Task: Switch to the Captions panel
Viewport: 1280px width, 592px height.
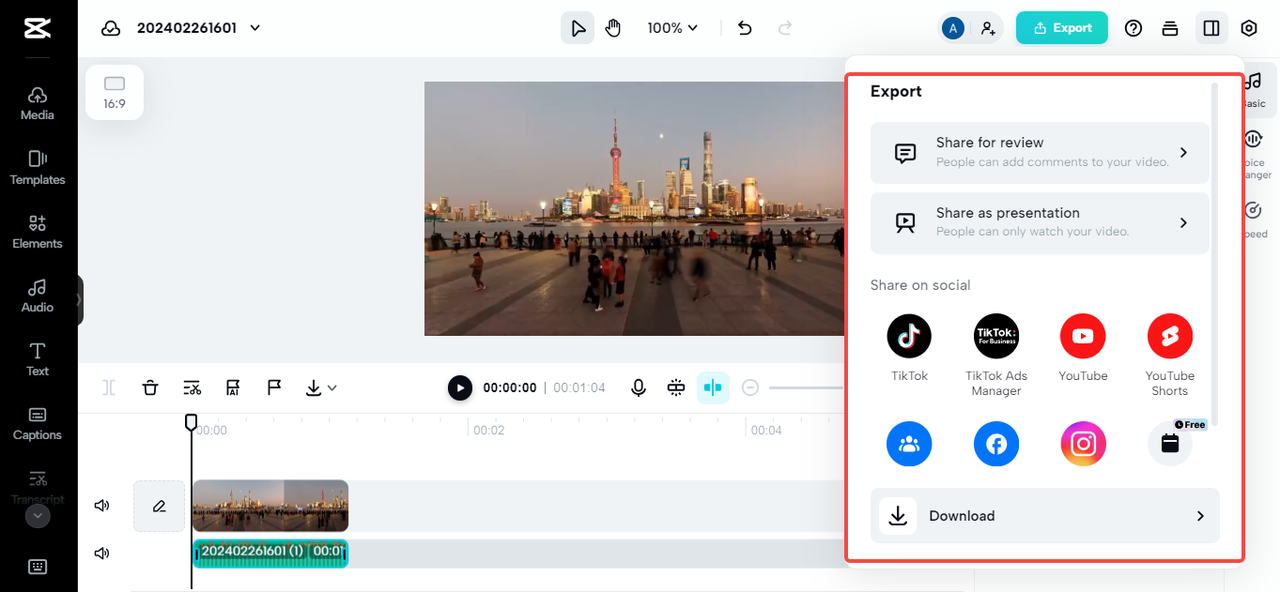Action: pyautogui.click(x=37, y=422)
